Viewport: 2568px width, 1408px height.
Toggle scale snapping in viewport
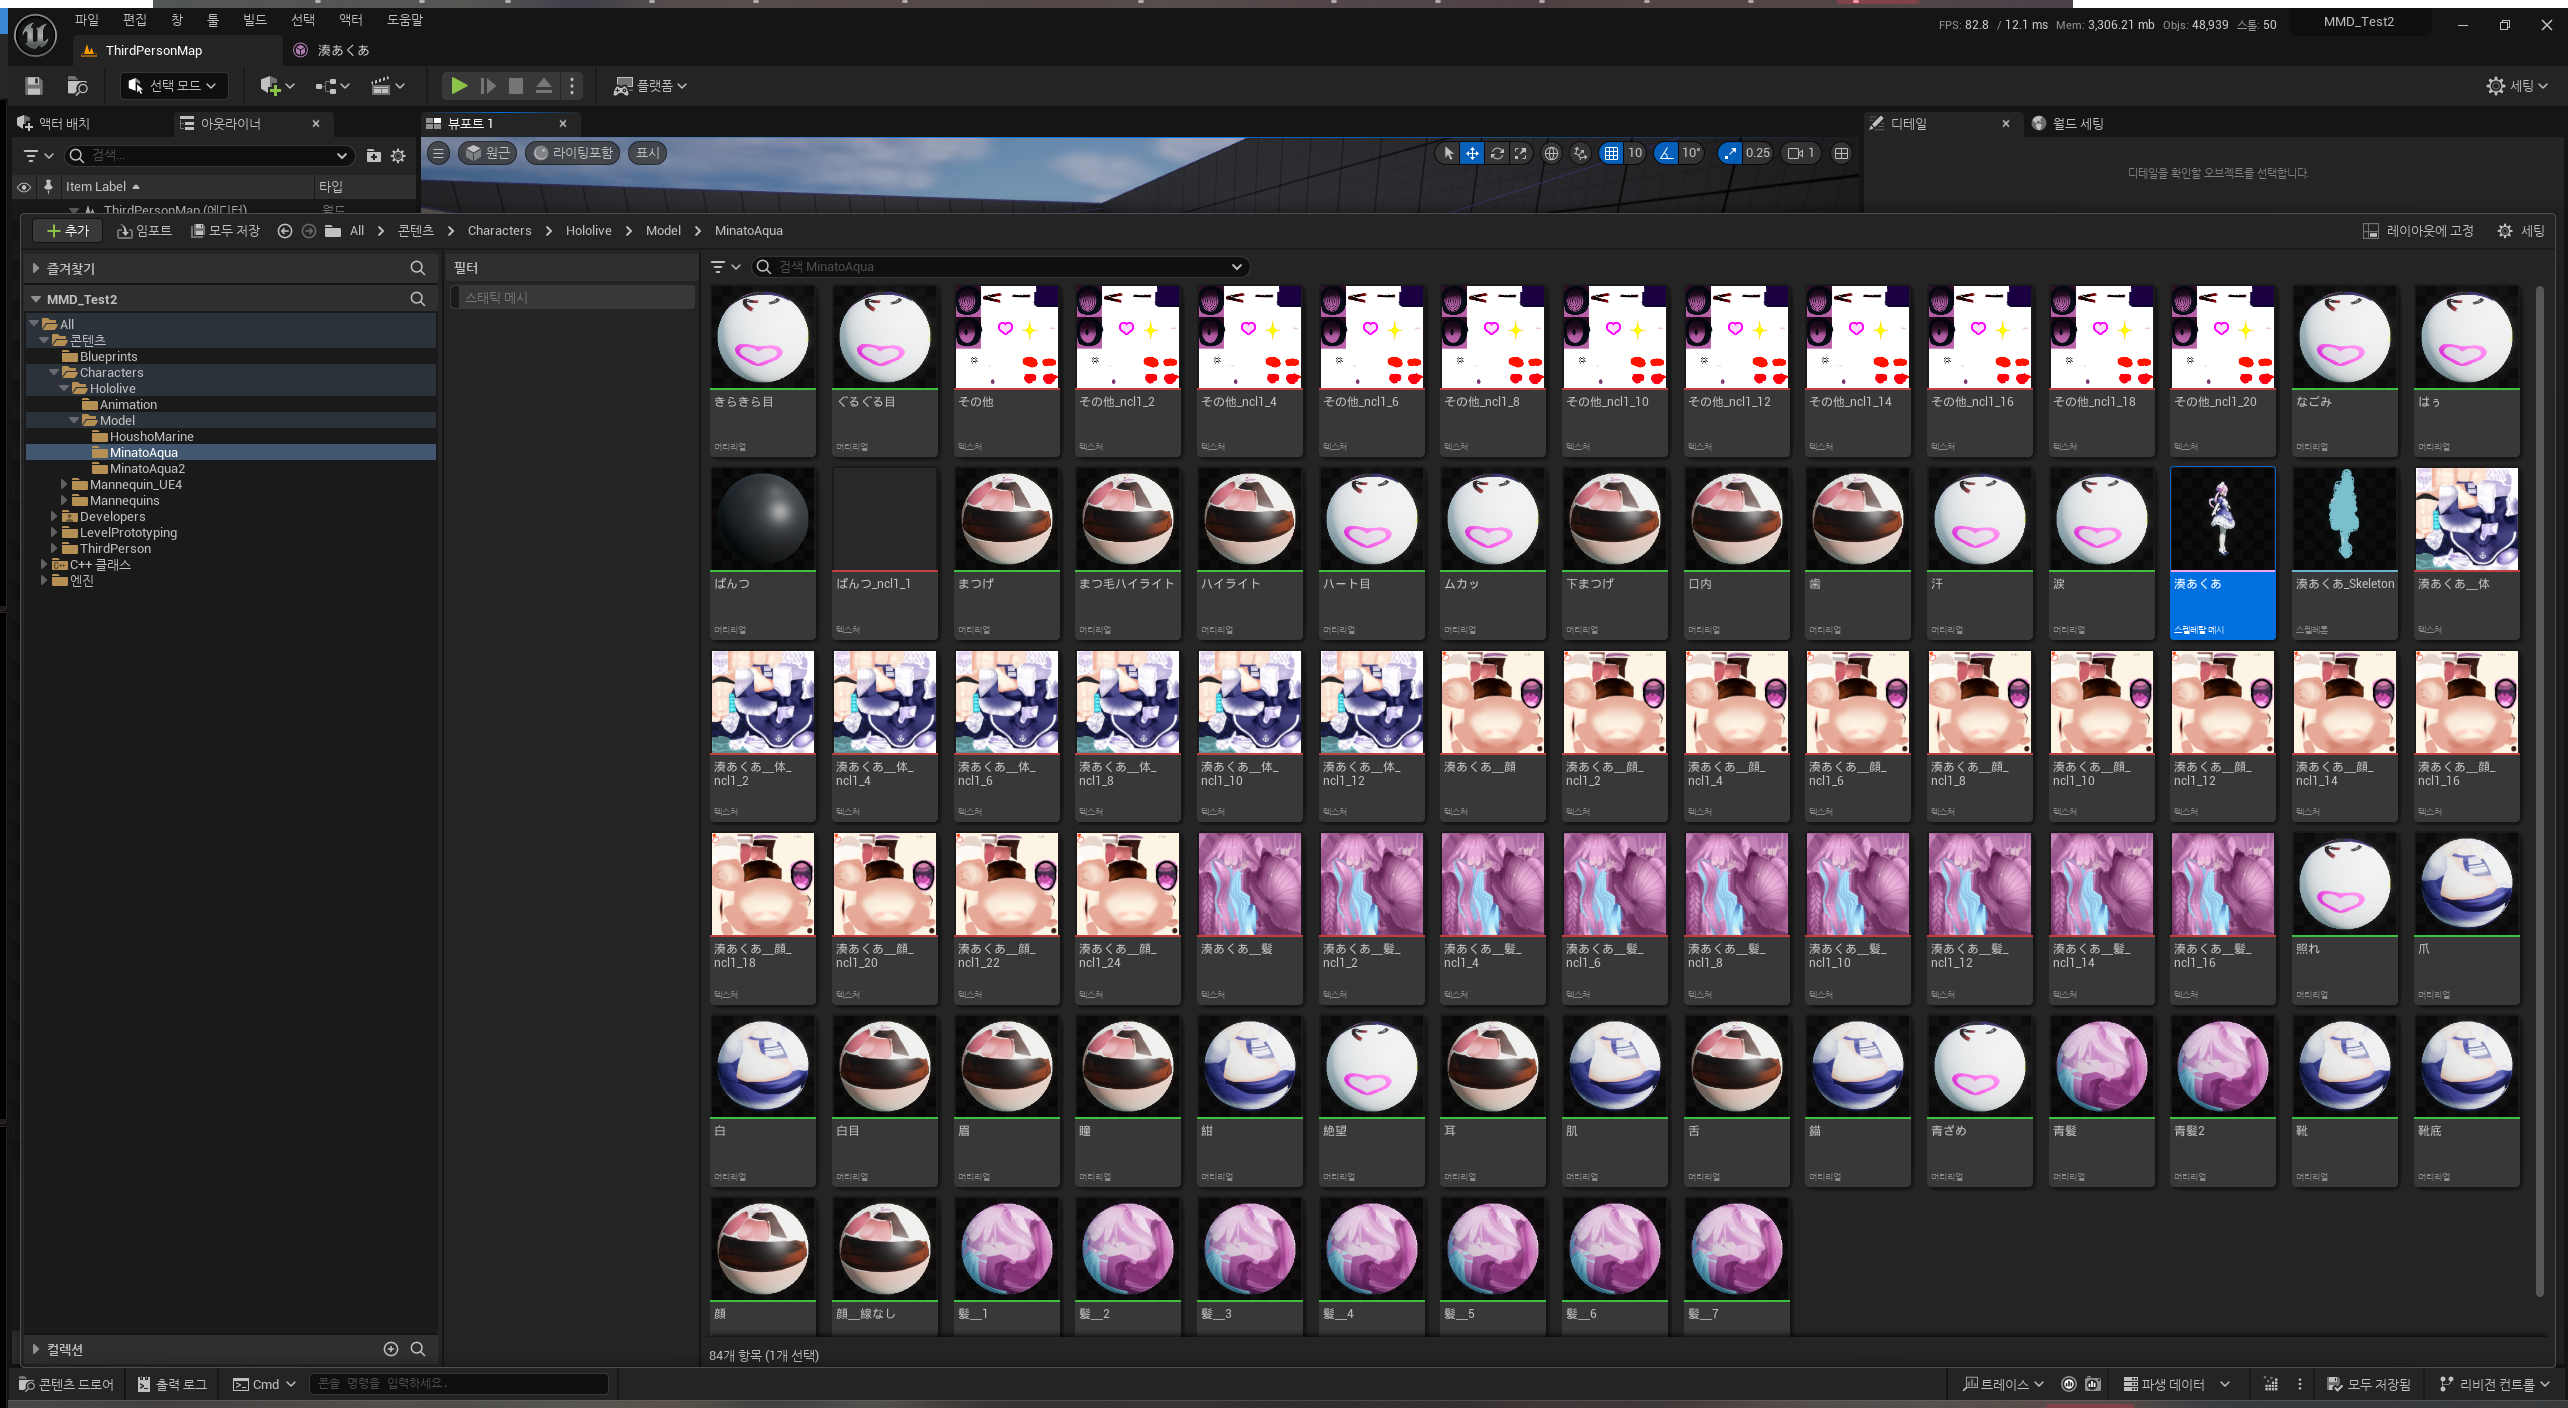click(x=1730, y=153)
